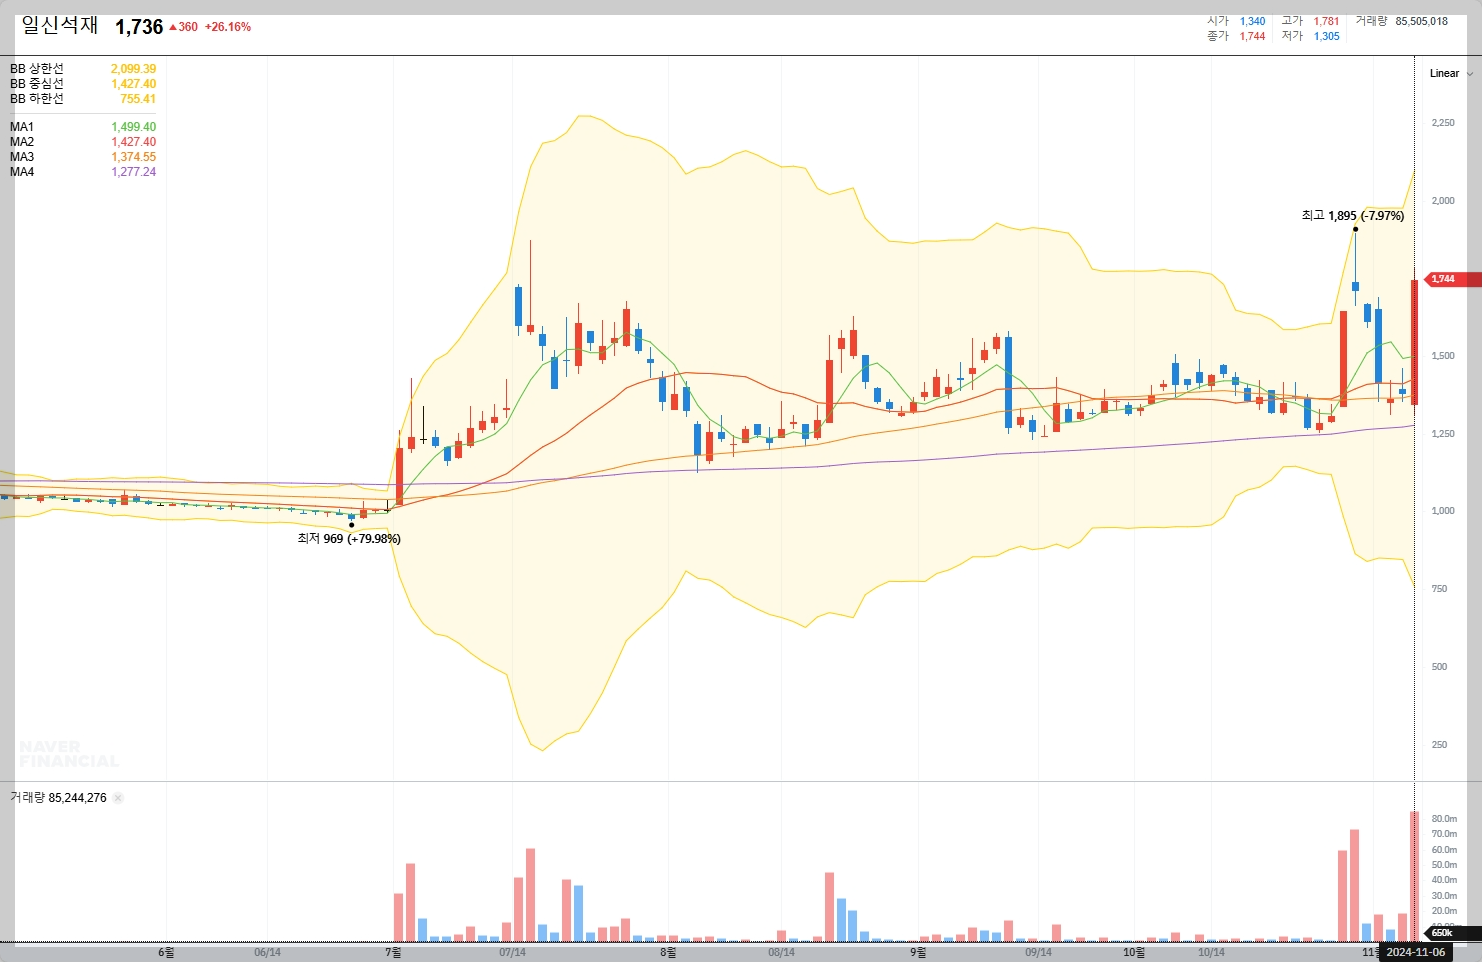Image resolution: width=1482 pixels, height=962 pixels.
Task: Click the 최저 969 (+79.98%) low marker
Action: pos(349,538)
